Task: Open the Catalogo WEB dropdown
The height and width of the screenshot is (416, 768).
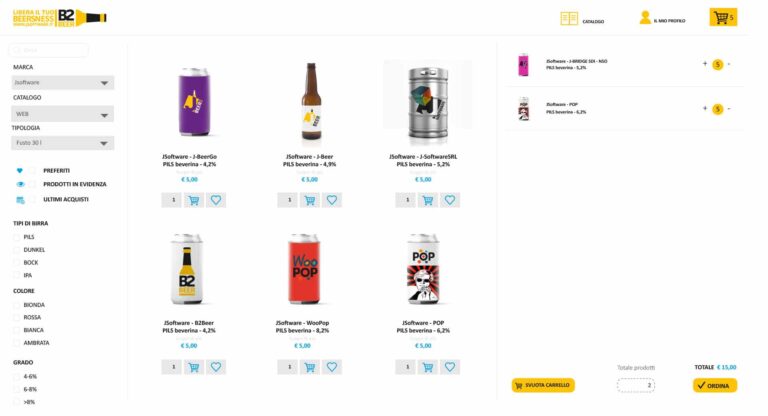Action: pyautogui.click(x=104, y=115)
